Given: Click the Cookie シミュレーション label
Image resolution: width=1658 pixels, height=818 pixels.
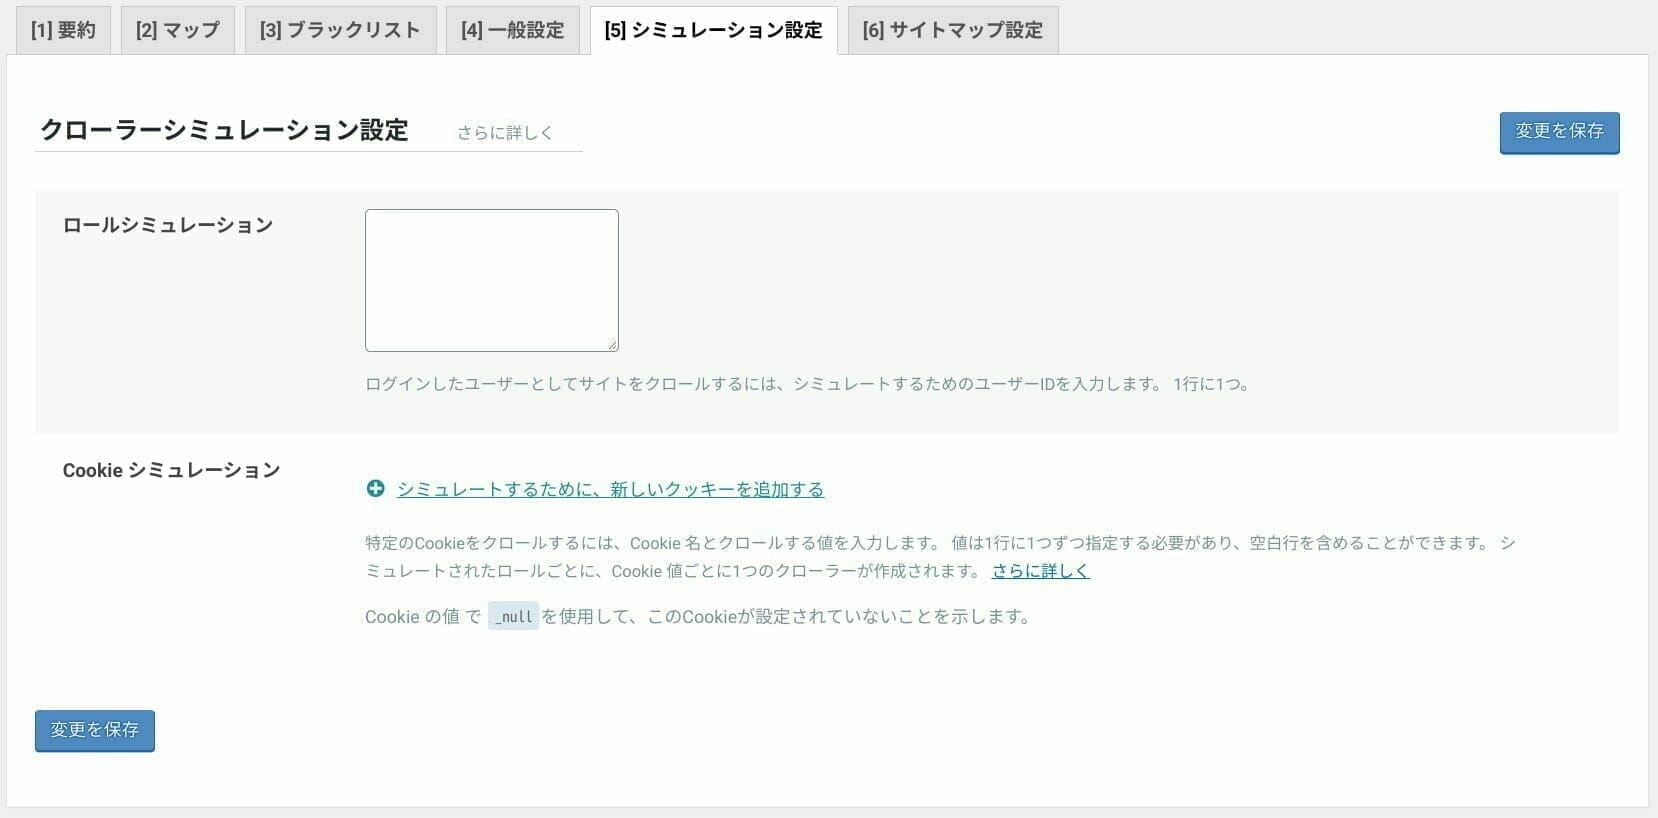Looking at the screenshot, I should tap(171, 470).
